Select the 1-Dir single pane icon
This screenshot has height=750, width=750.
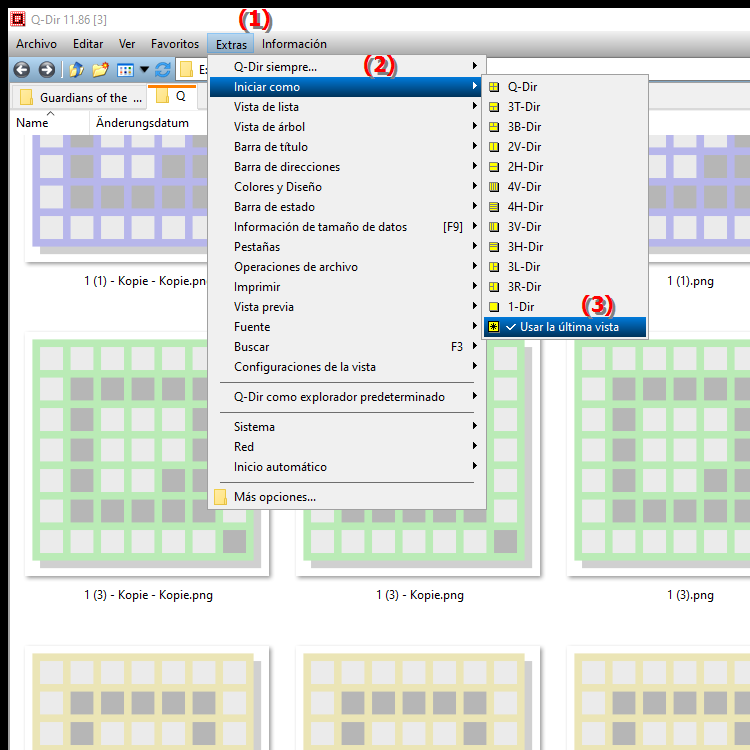(x=494, y=307)
